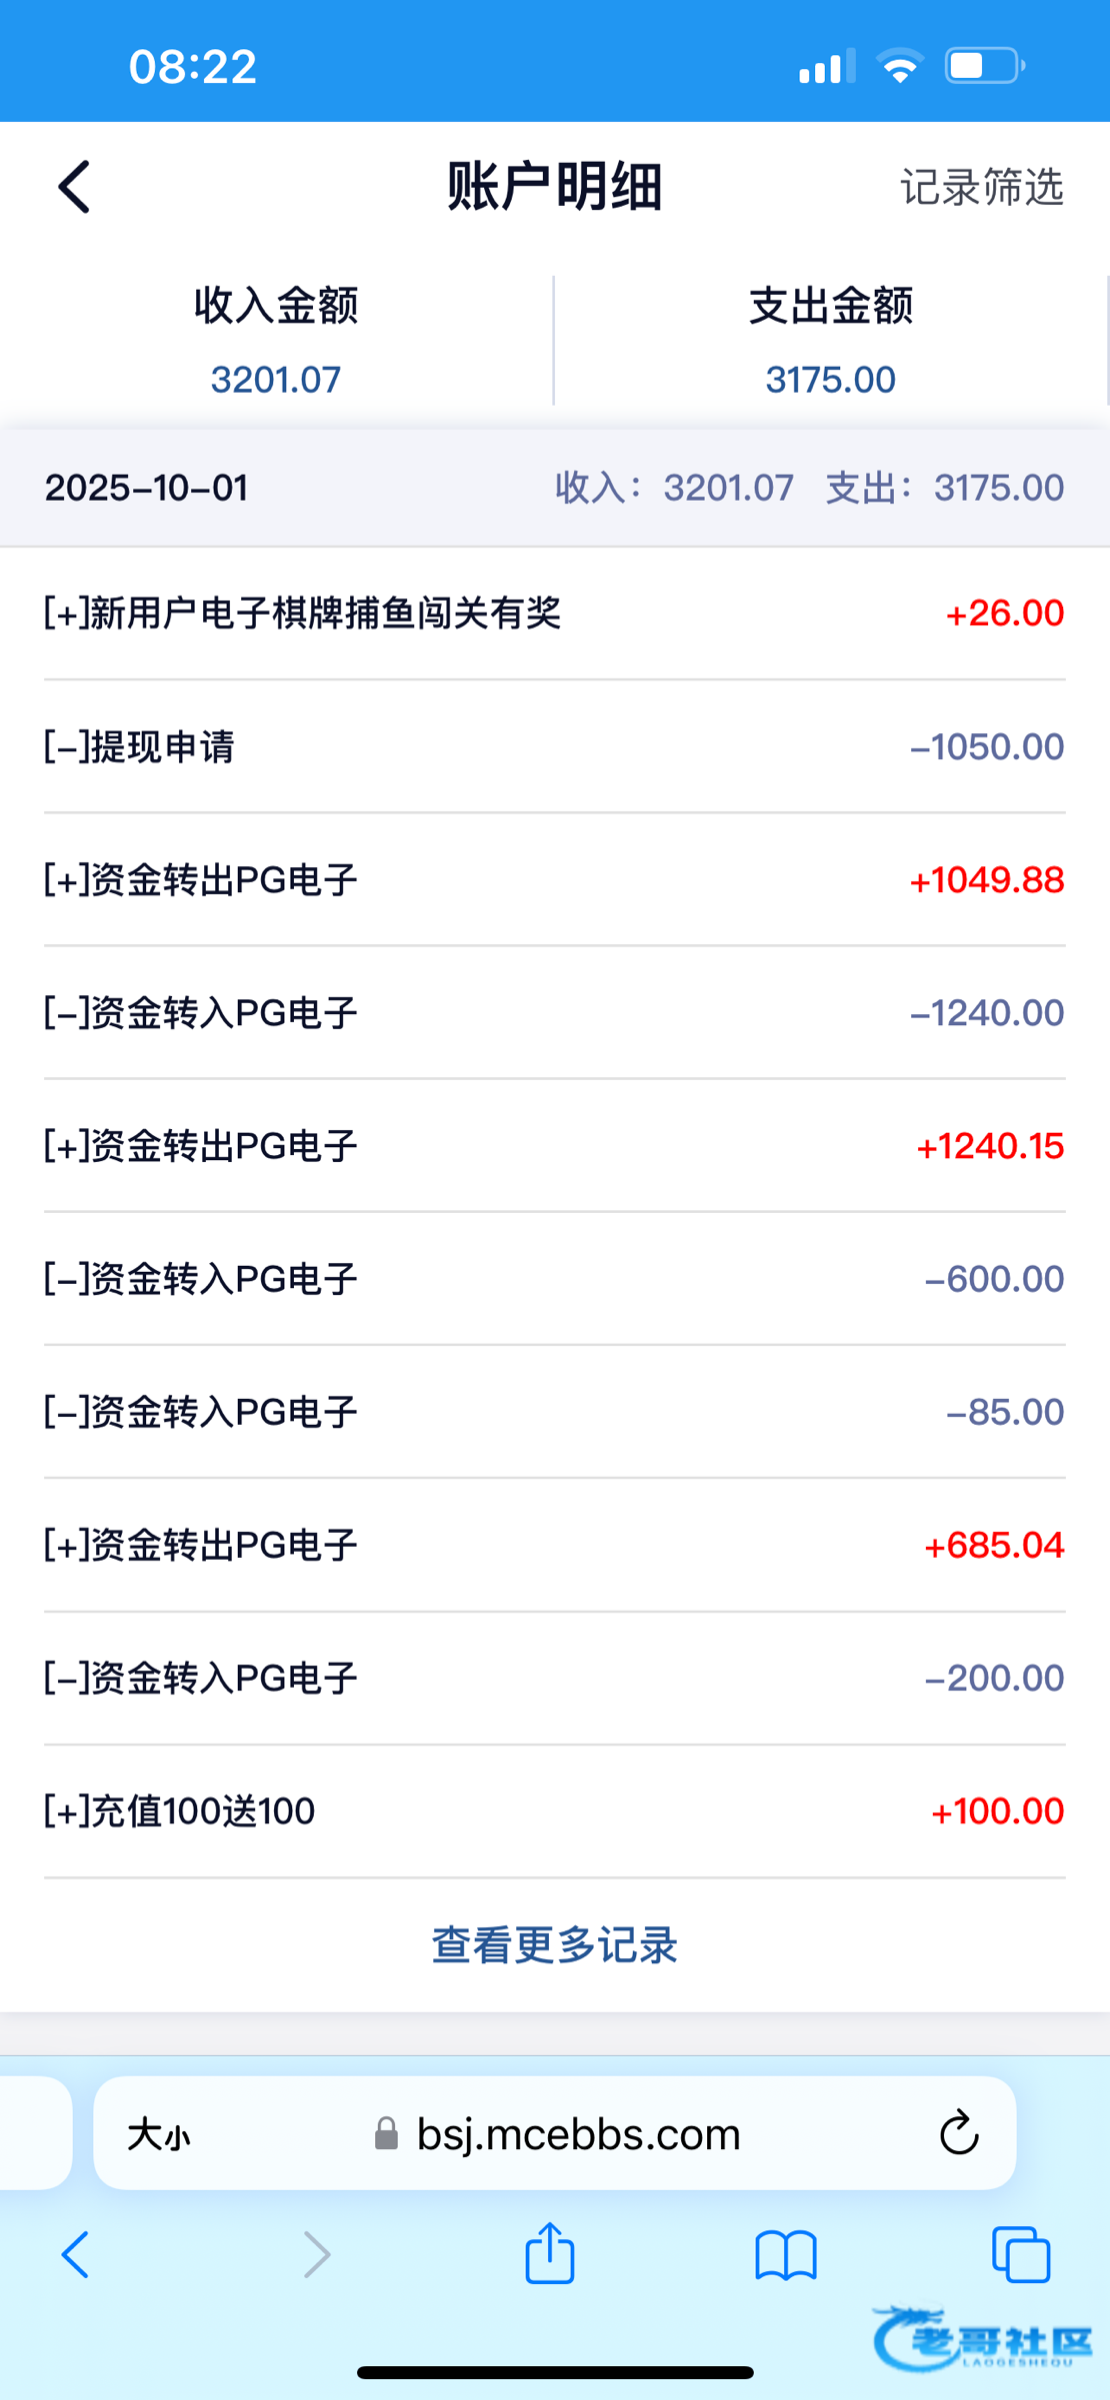
Task: Open the Safari bookmarks book icon
Action: click(786, 2256)
